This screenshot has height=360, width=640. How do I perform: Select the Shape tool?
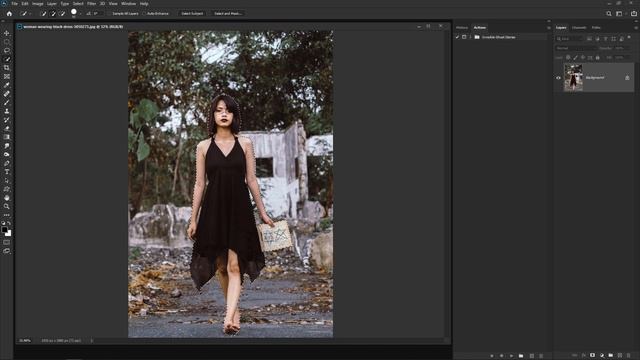point(7,189)
